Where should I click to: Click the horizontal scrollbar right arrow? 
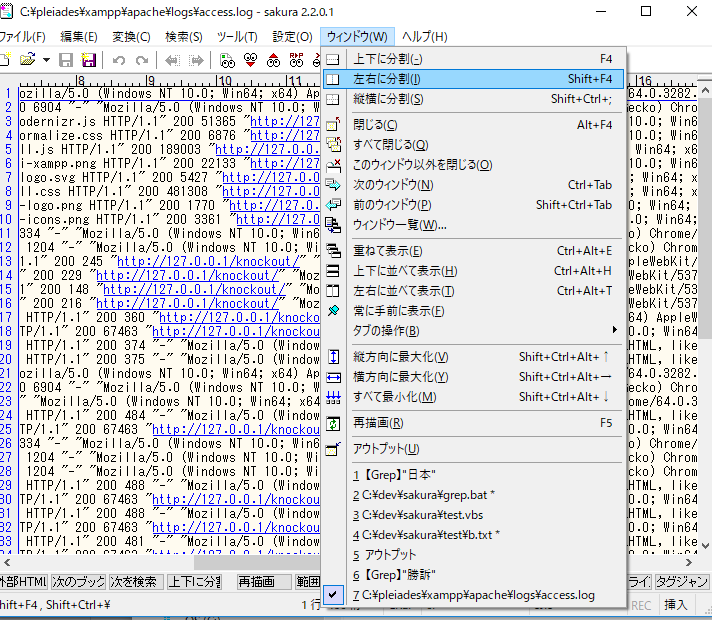[x=689, y=562]
